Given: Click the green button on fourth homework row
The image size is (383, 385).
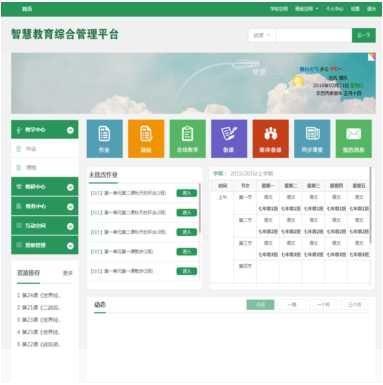Looking at the screenshot, I should click(187, 251).
